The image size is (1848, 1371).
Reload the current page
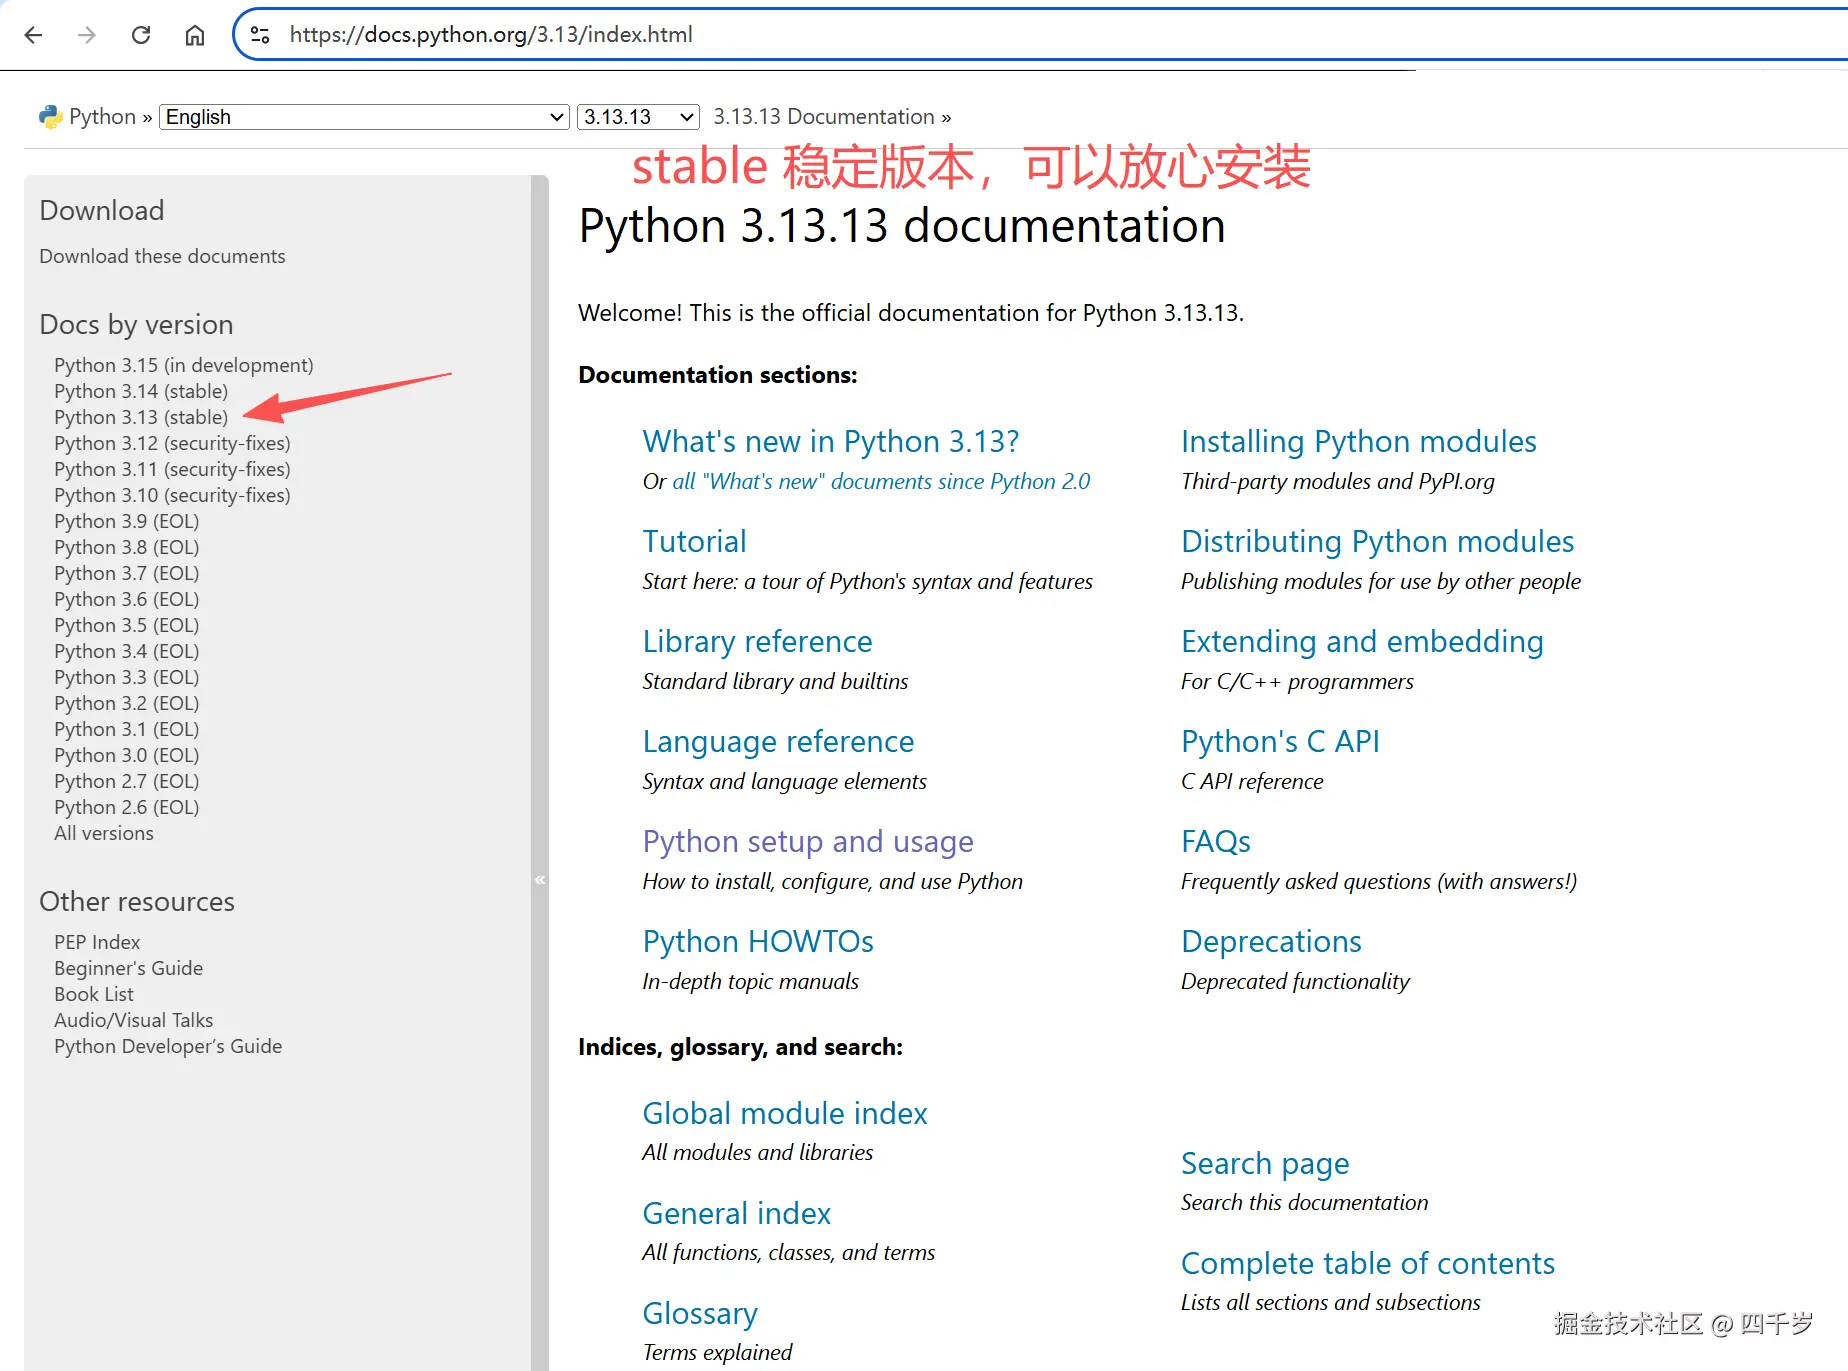(x=141, y=34)
